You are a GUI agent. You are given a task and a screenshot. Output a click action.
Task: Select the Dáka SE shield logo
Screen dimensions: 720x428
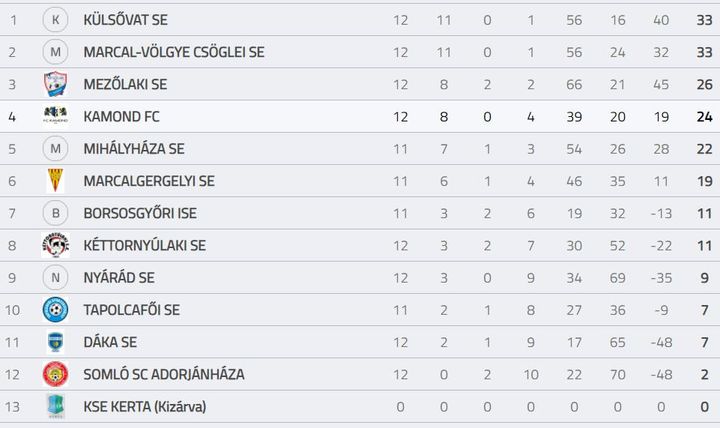tap(55, 342)
